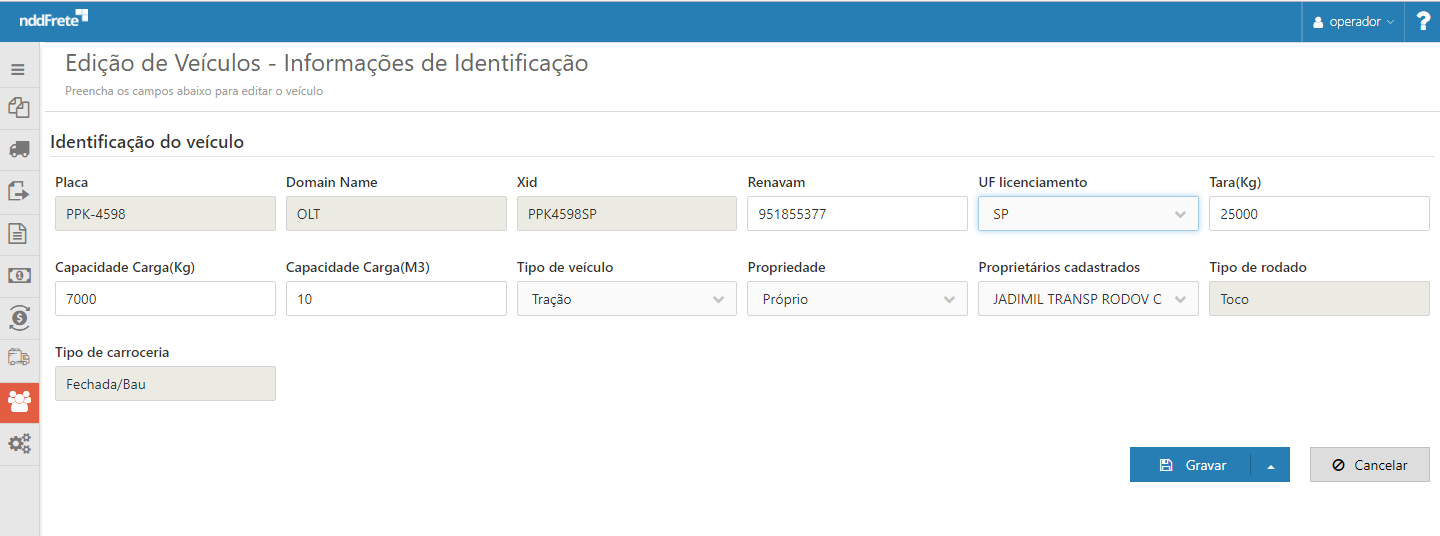Click the exit arrow sidebar icon
Screen dimensions: 1440x536
(18, 191)
